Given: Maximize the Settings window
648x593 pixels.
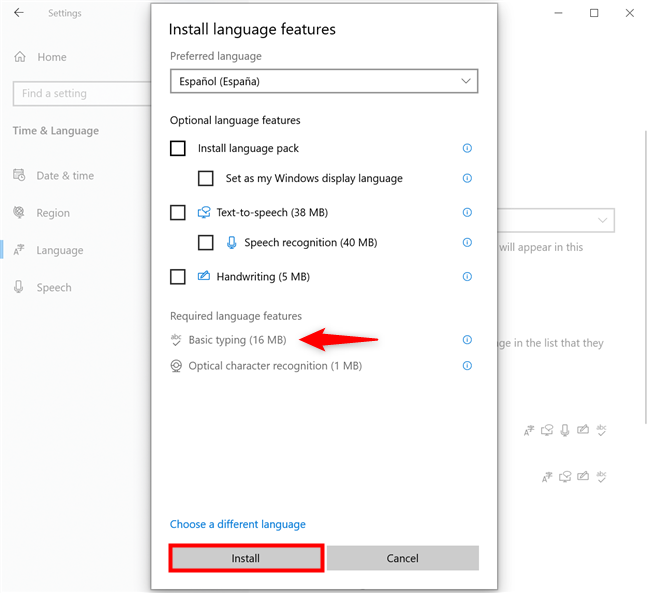Looking at the screenshot, I should pos(594,13).
